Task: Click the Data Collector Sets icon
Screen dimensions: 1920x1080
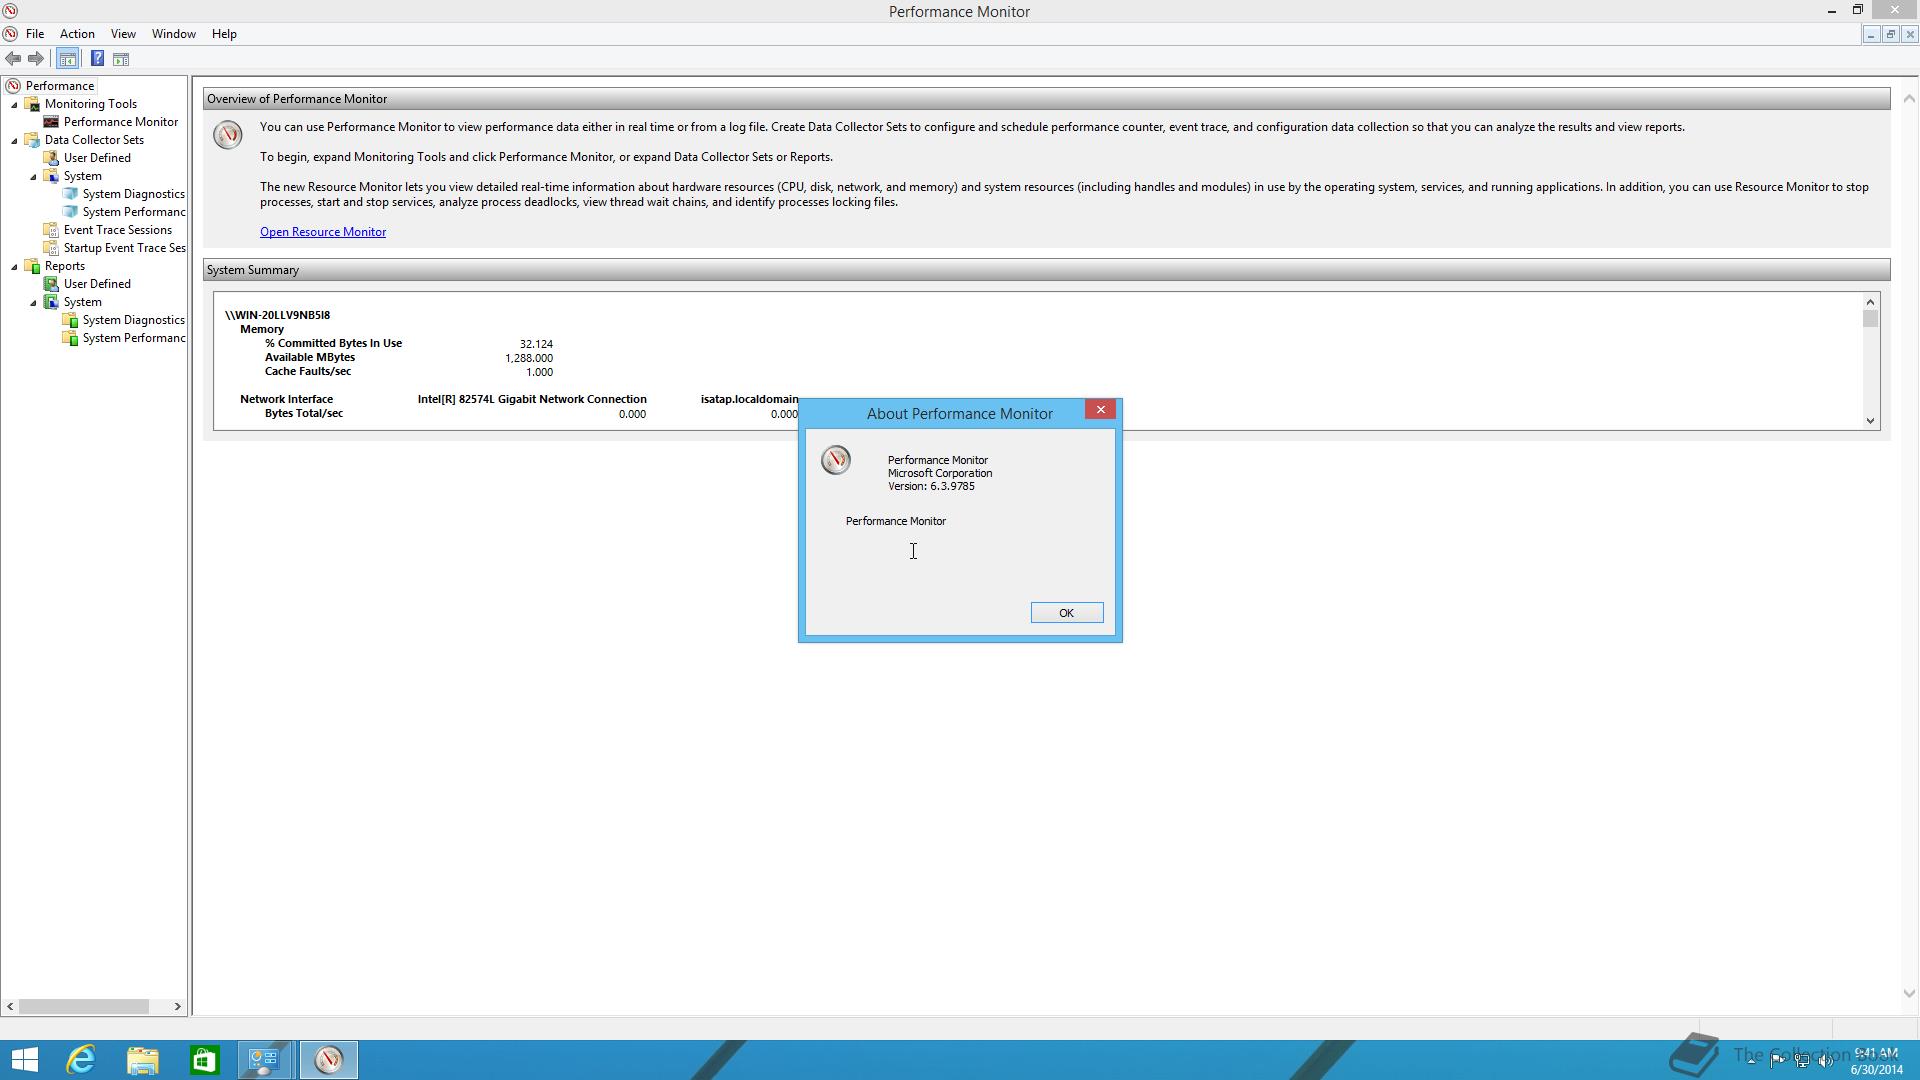Action: (x=32, y=140)
